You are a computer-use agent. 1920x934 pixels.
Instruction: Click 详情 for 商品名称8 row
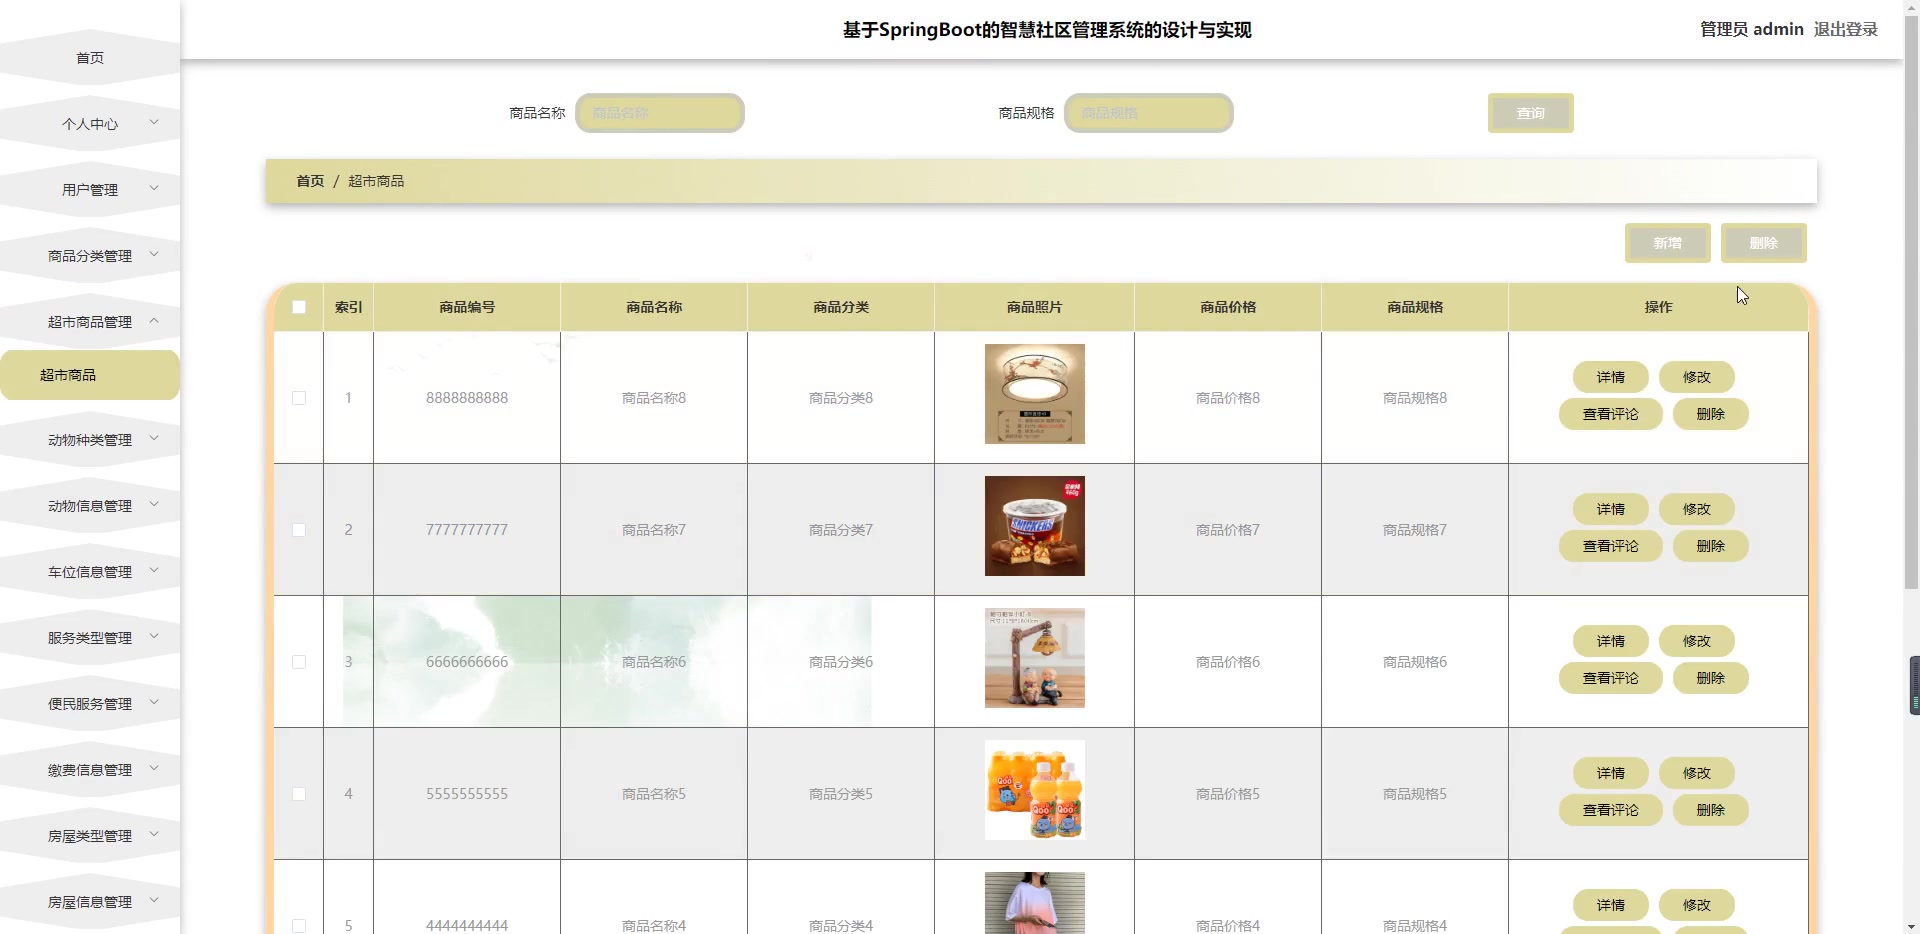(1611, 377)
